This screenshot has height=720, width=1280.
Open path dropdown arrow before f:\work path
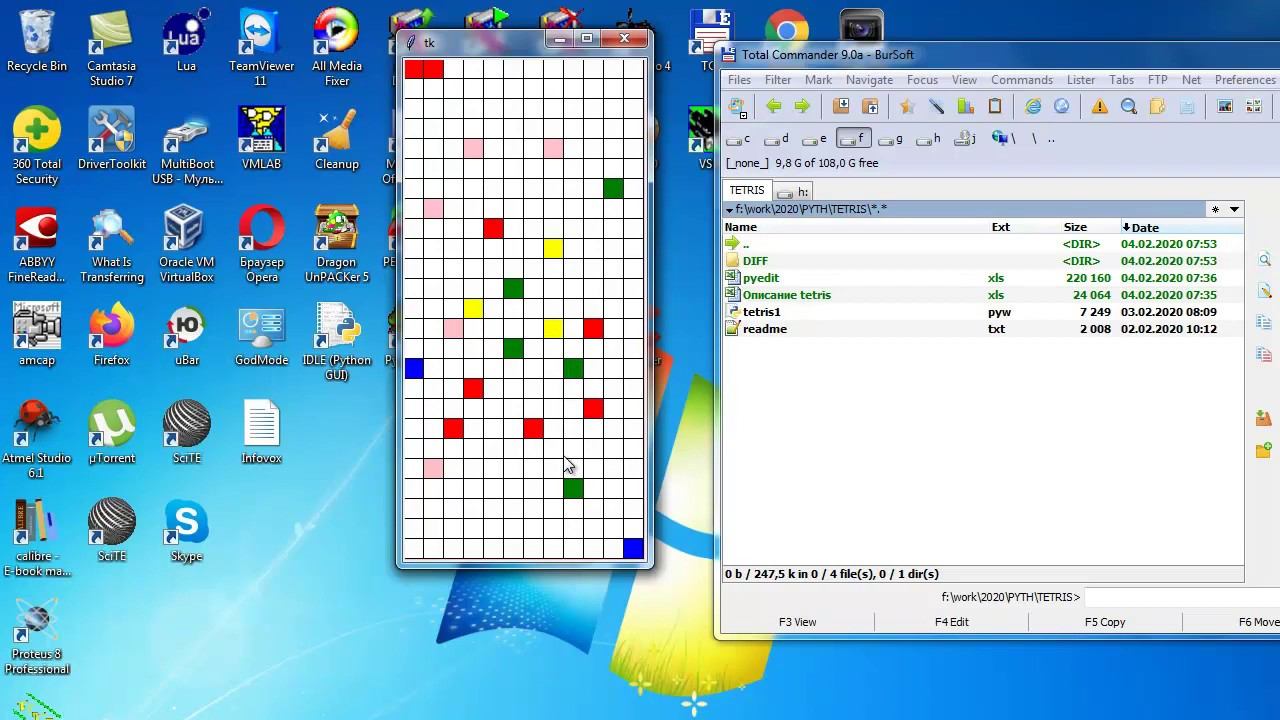(729, 210)
